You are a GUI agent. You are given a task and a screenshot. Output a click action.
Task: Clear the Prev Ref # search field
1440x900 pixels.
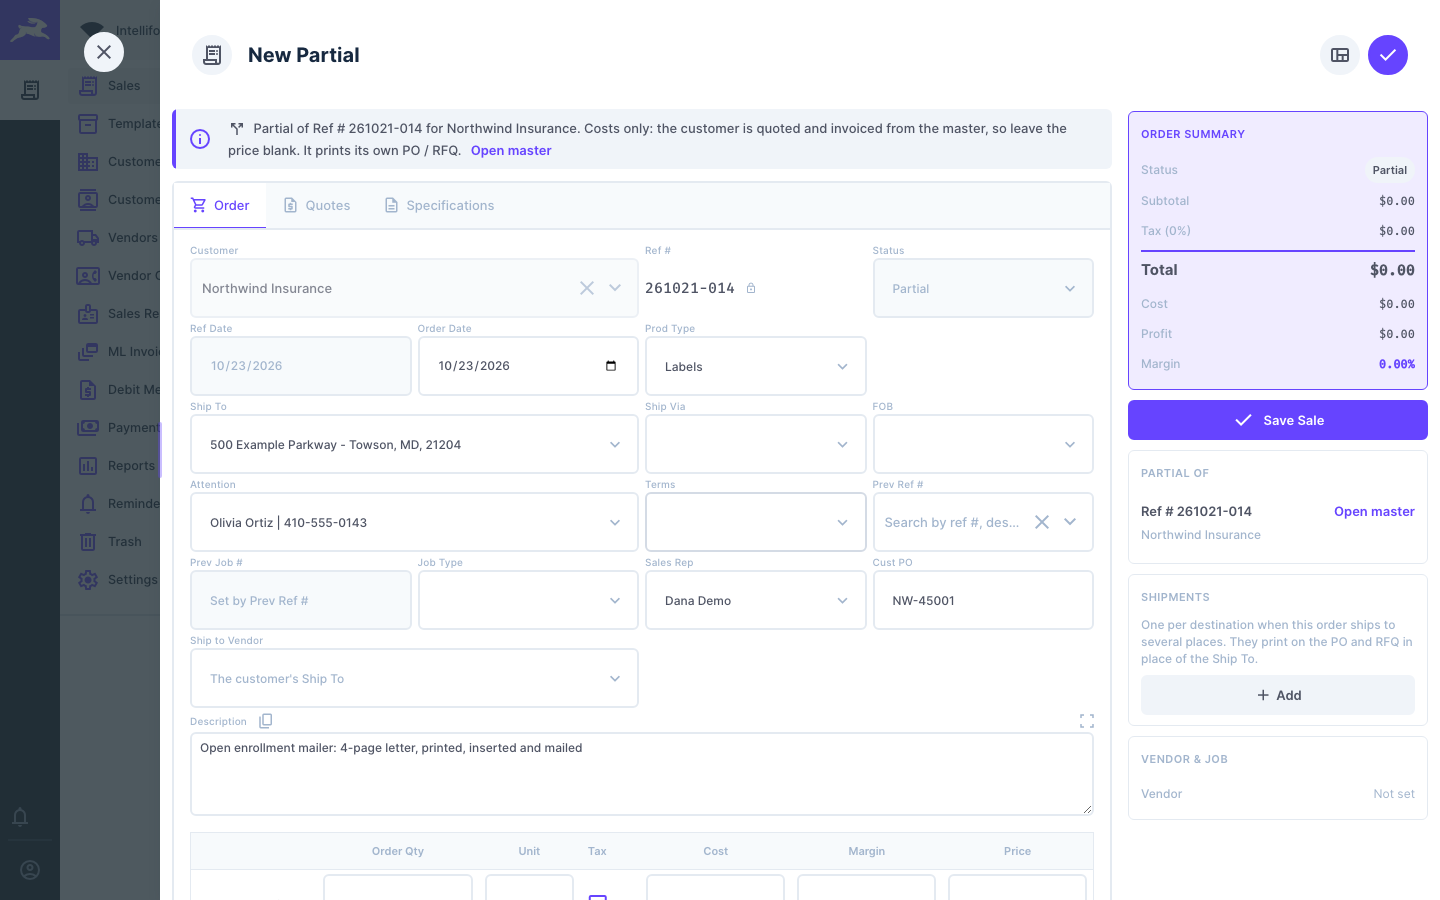[x=1042, y=522]
